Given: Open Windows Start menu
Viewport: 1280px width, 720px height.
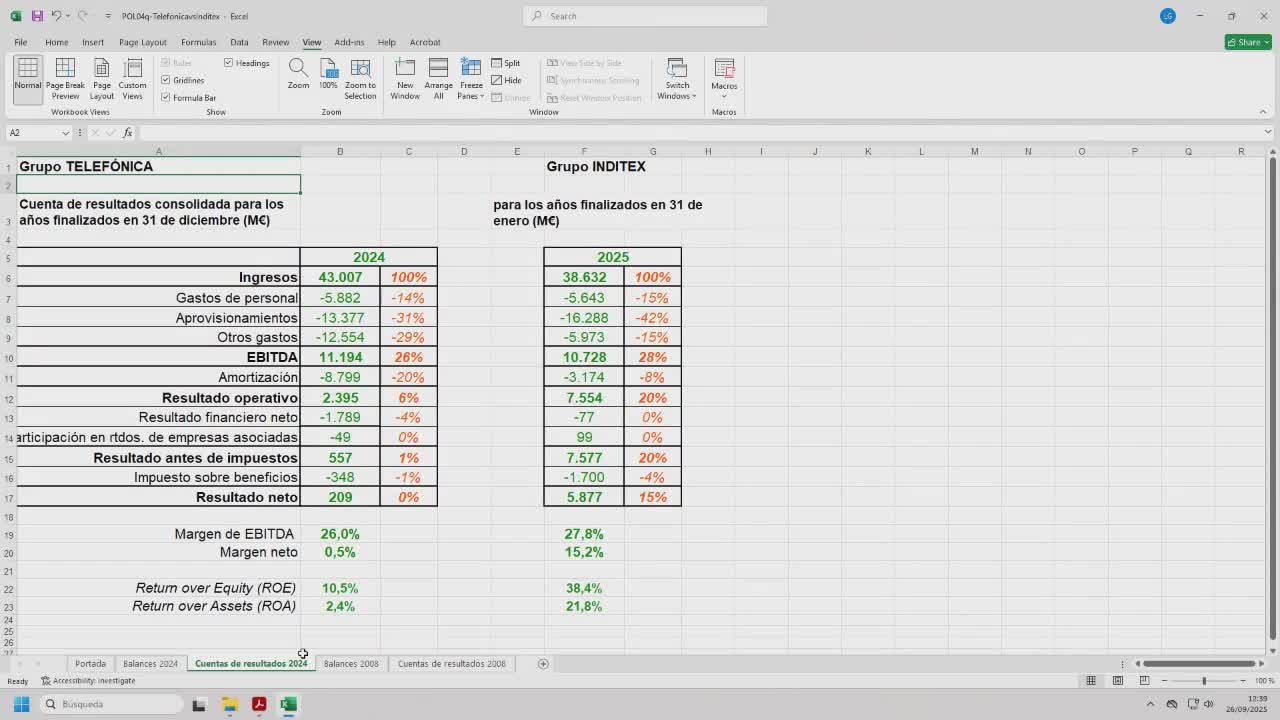Looking at the screenshot, I should click(21, 704).
